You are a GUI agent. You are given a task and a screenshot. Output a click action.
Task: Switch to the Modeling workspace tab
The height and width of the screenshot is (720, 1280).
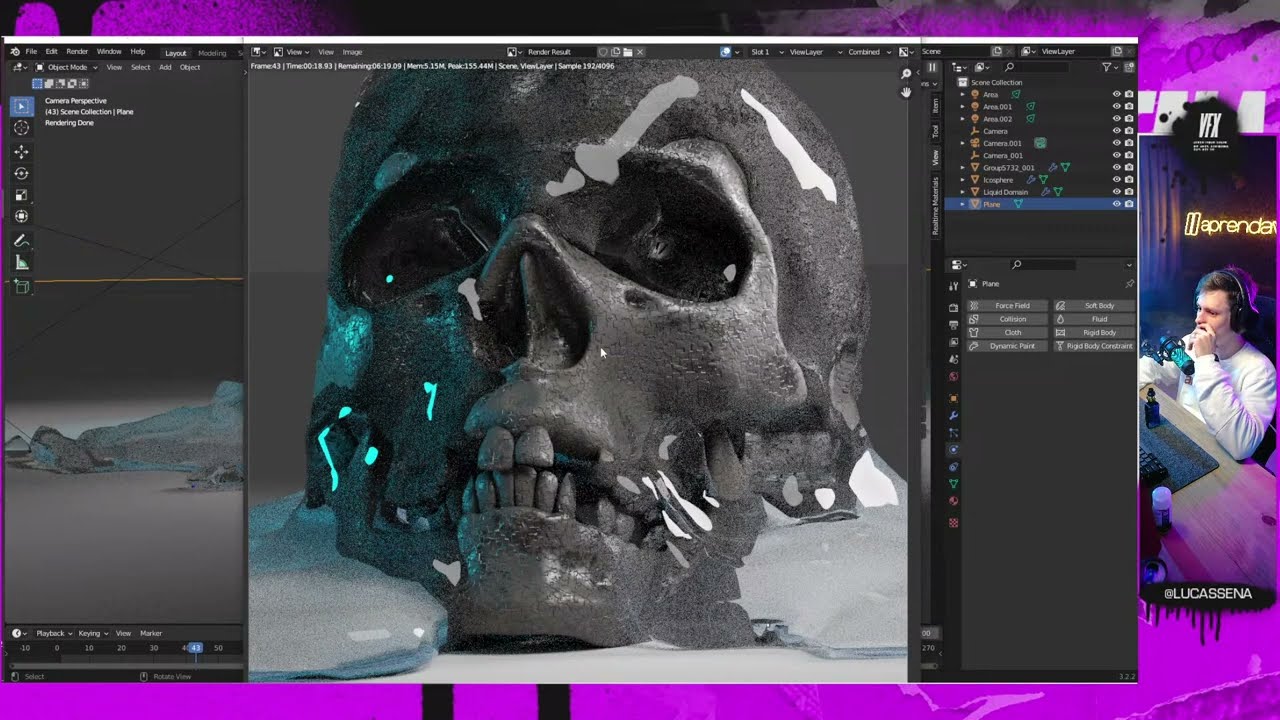[x=212, y=53]
